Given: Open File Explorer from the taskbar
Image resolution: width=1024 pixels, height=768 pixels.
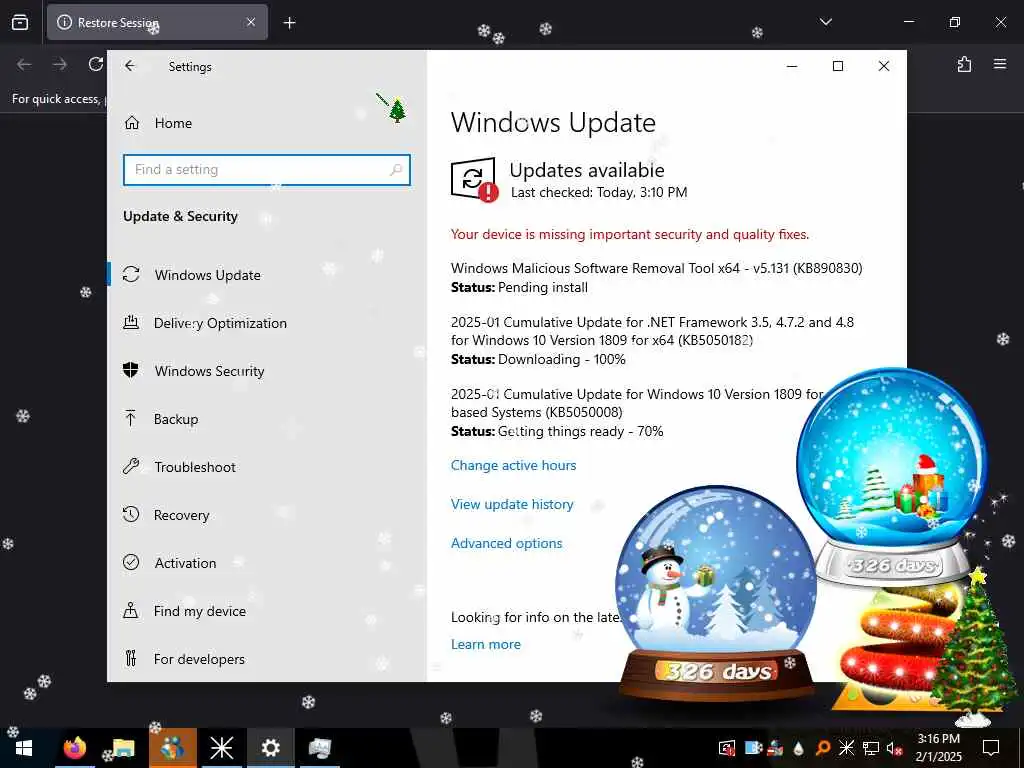Looking at the screenshot, I should pyautogui.click(x=123, y=748).
